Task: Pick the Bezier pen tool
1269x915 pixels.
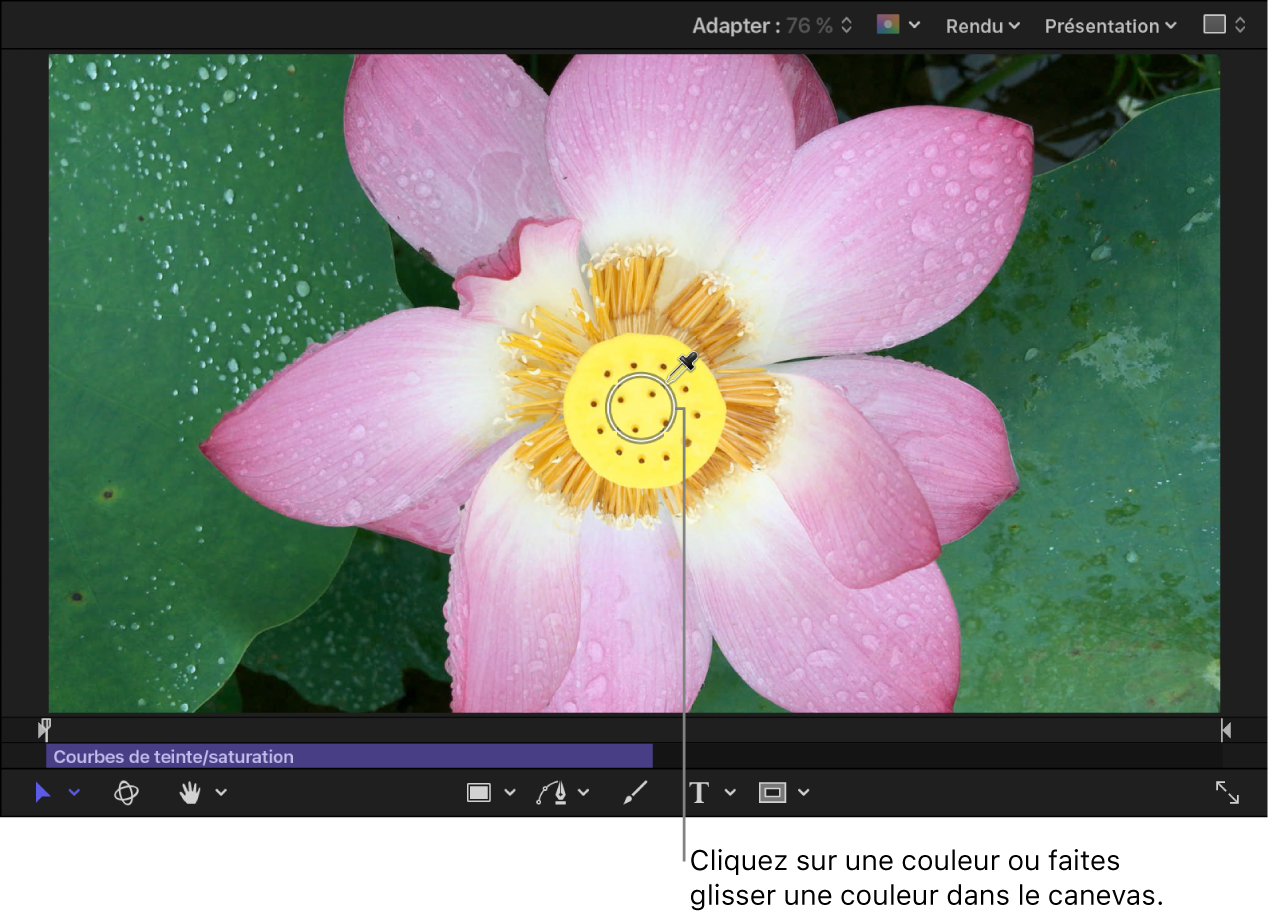Action: click(551, 793)
